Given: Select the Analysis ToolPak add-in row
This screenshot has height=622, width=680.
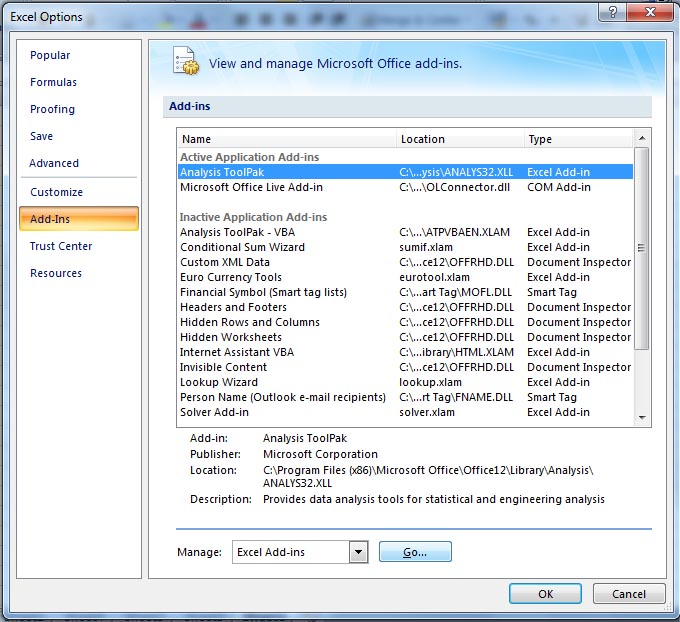Looking at the screenshot, I should pos(405,172).
